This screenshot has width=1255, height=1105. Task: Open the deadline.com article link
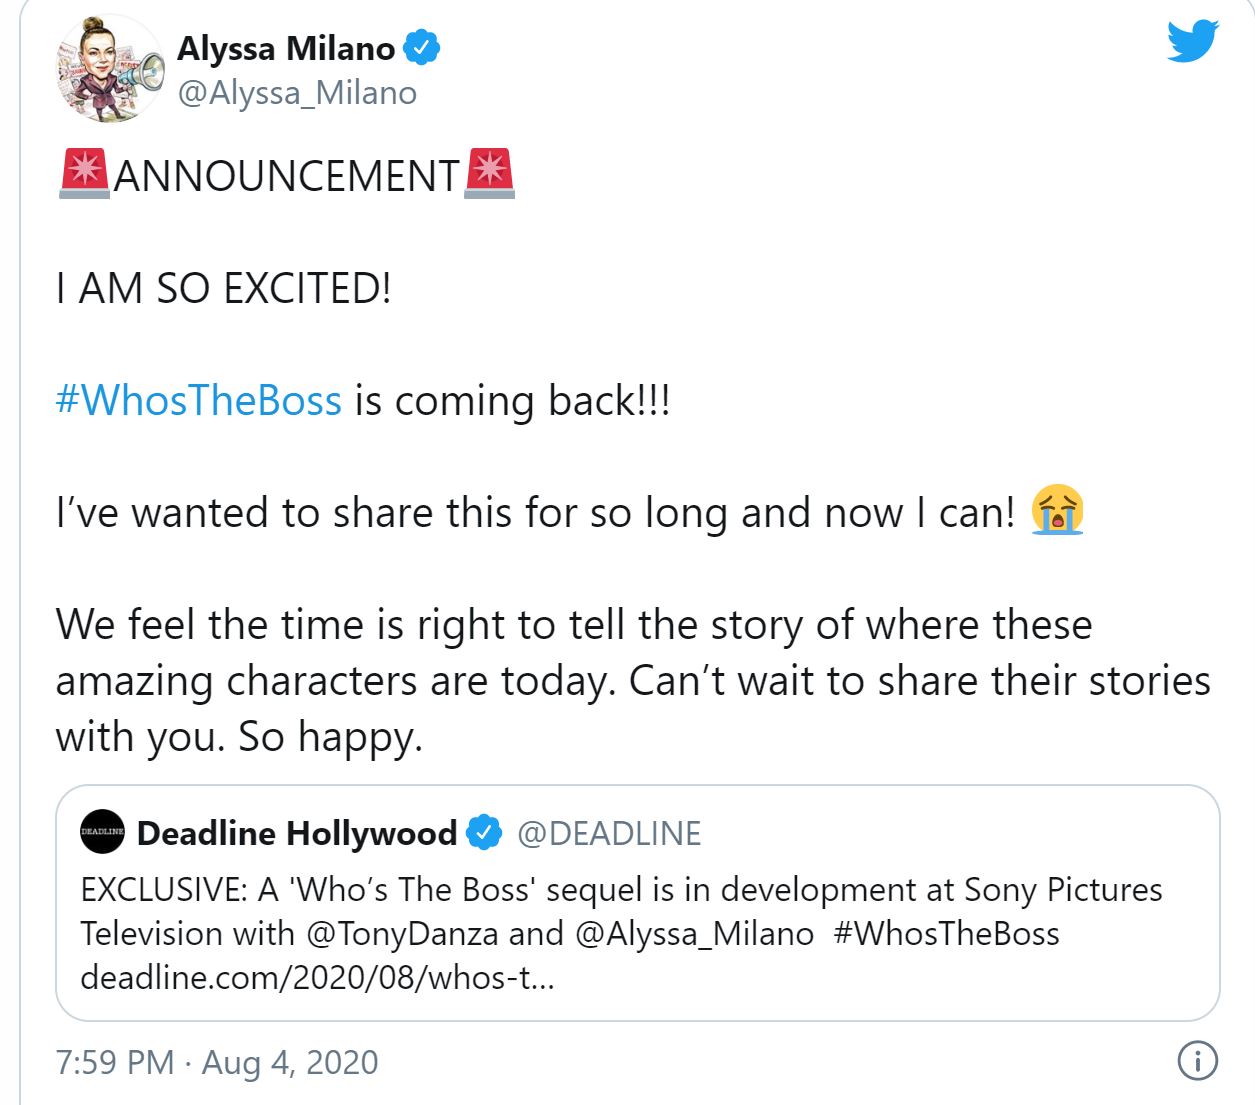(x=317, y=977)
